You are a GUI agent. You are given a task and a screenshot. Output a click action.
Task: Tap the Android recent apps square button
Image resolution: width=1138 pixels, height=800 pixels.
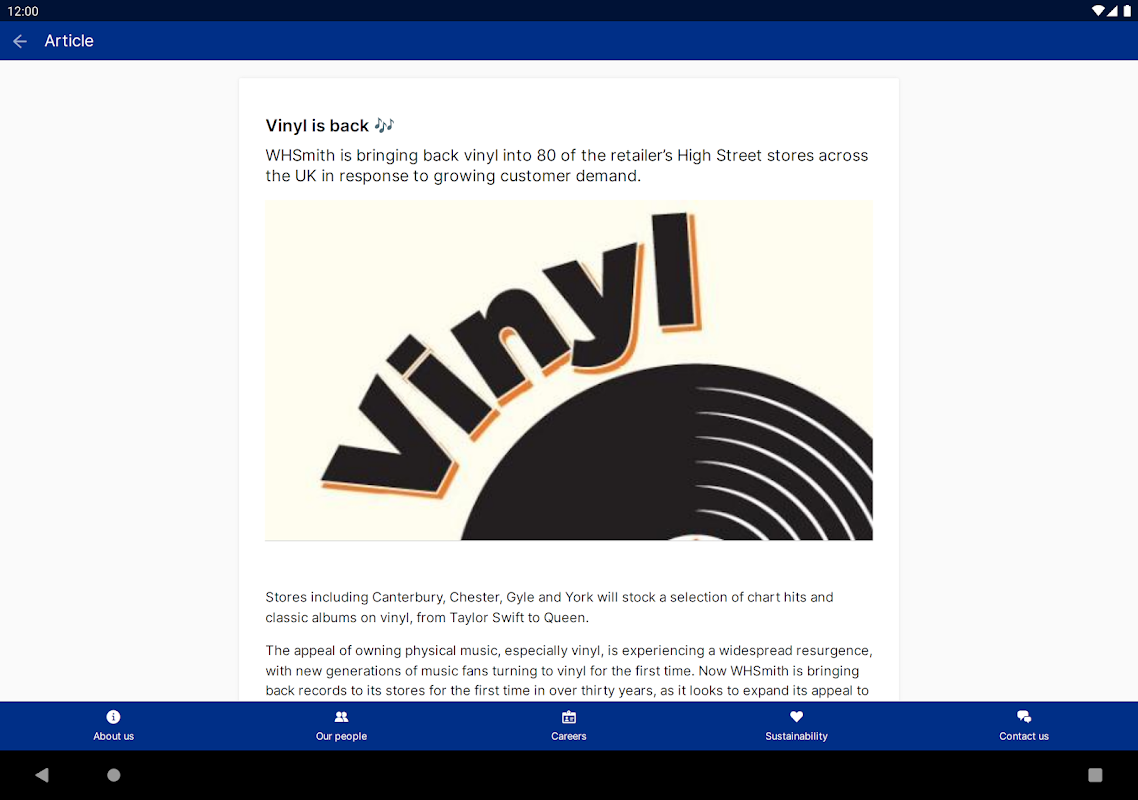[1095, 775]
